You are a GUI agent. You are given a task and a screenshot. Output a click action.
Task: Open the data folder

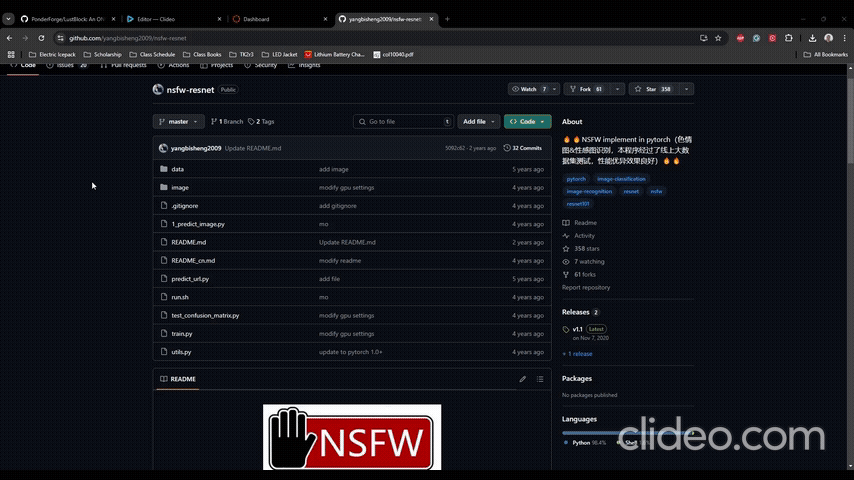[178, 169]
